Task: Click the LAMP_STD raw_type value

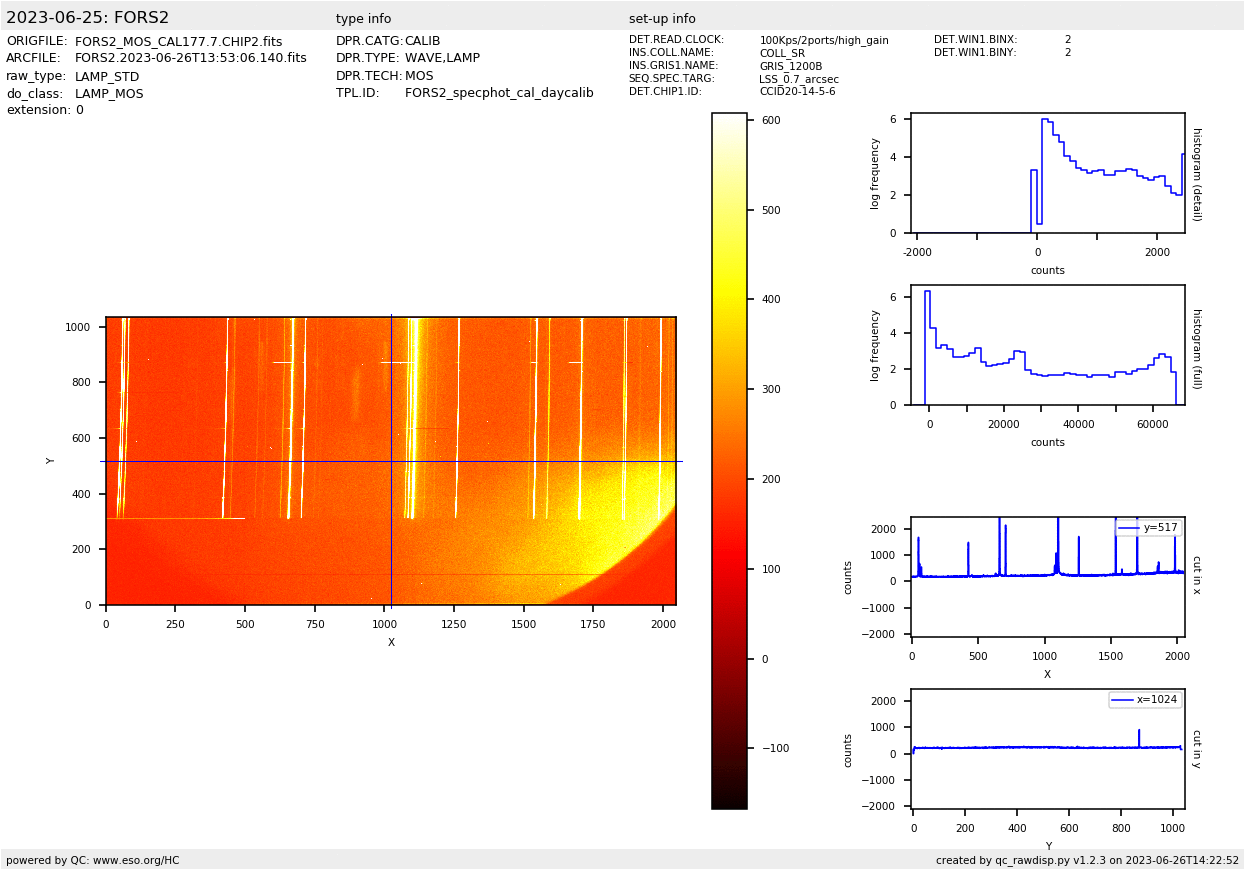Action: click(x=107, y=77)
